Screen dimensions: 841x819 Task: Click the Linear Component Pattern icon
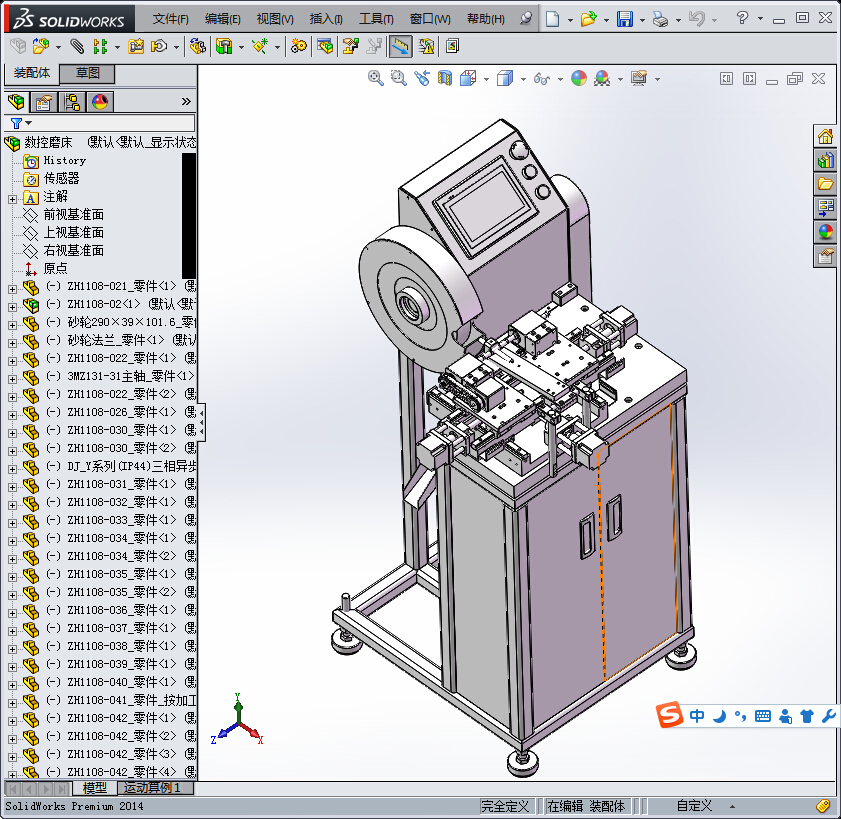pyautogui.click(x=100, y=47)
